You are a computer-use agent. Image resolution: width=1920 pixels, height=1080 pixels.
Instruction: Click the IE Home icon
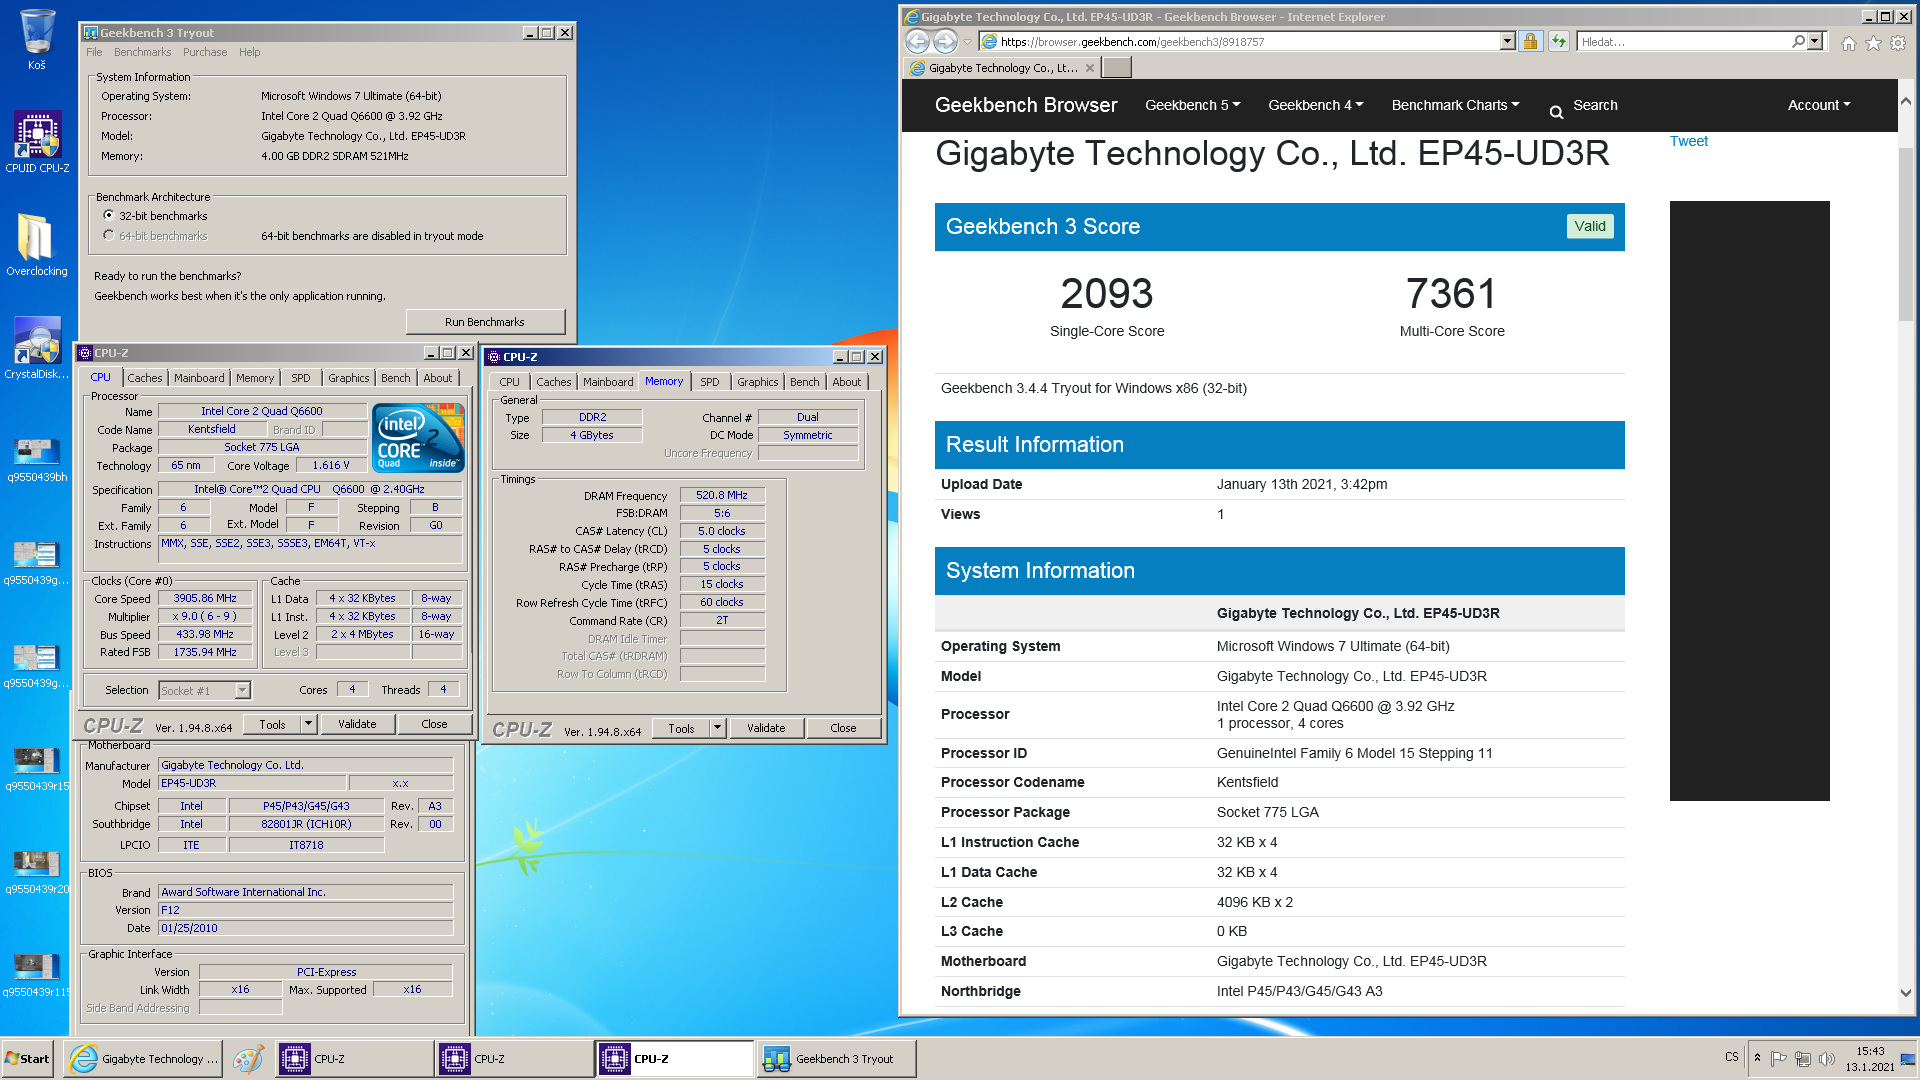pyautogui.click(x=1848, y=43)
